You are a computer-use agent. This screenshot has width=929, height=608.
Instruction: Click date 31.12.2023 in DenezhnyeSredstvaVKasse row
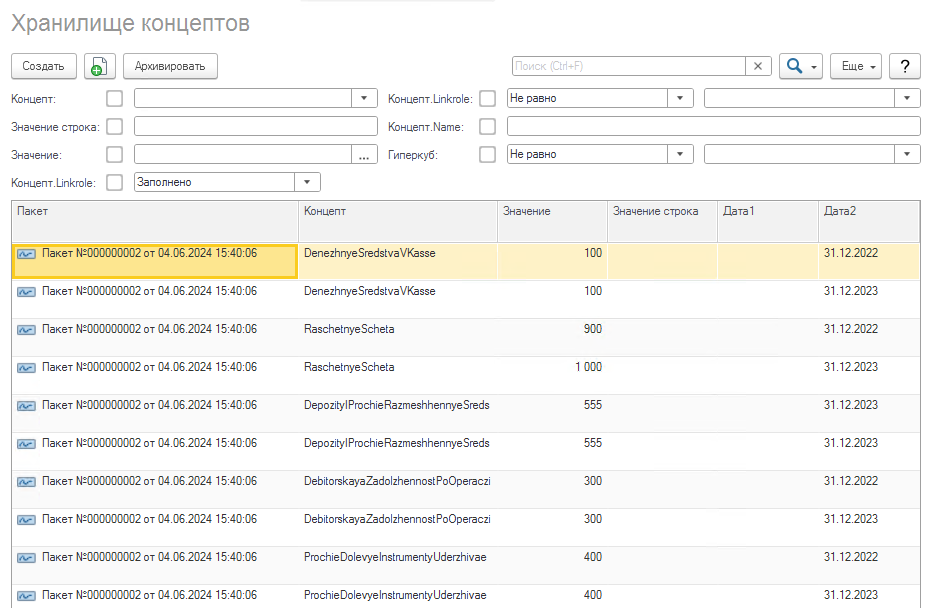[x=851, y=292]
